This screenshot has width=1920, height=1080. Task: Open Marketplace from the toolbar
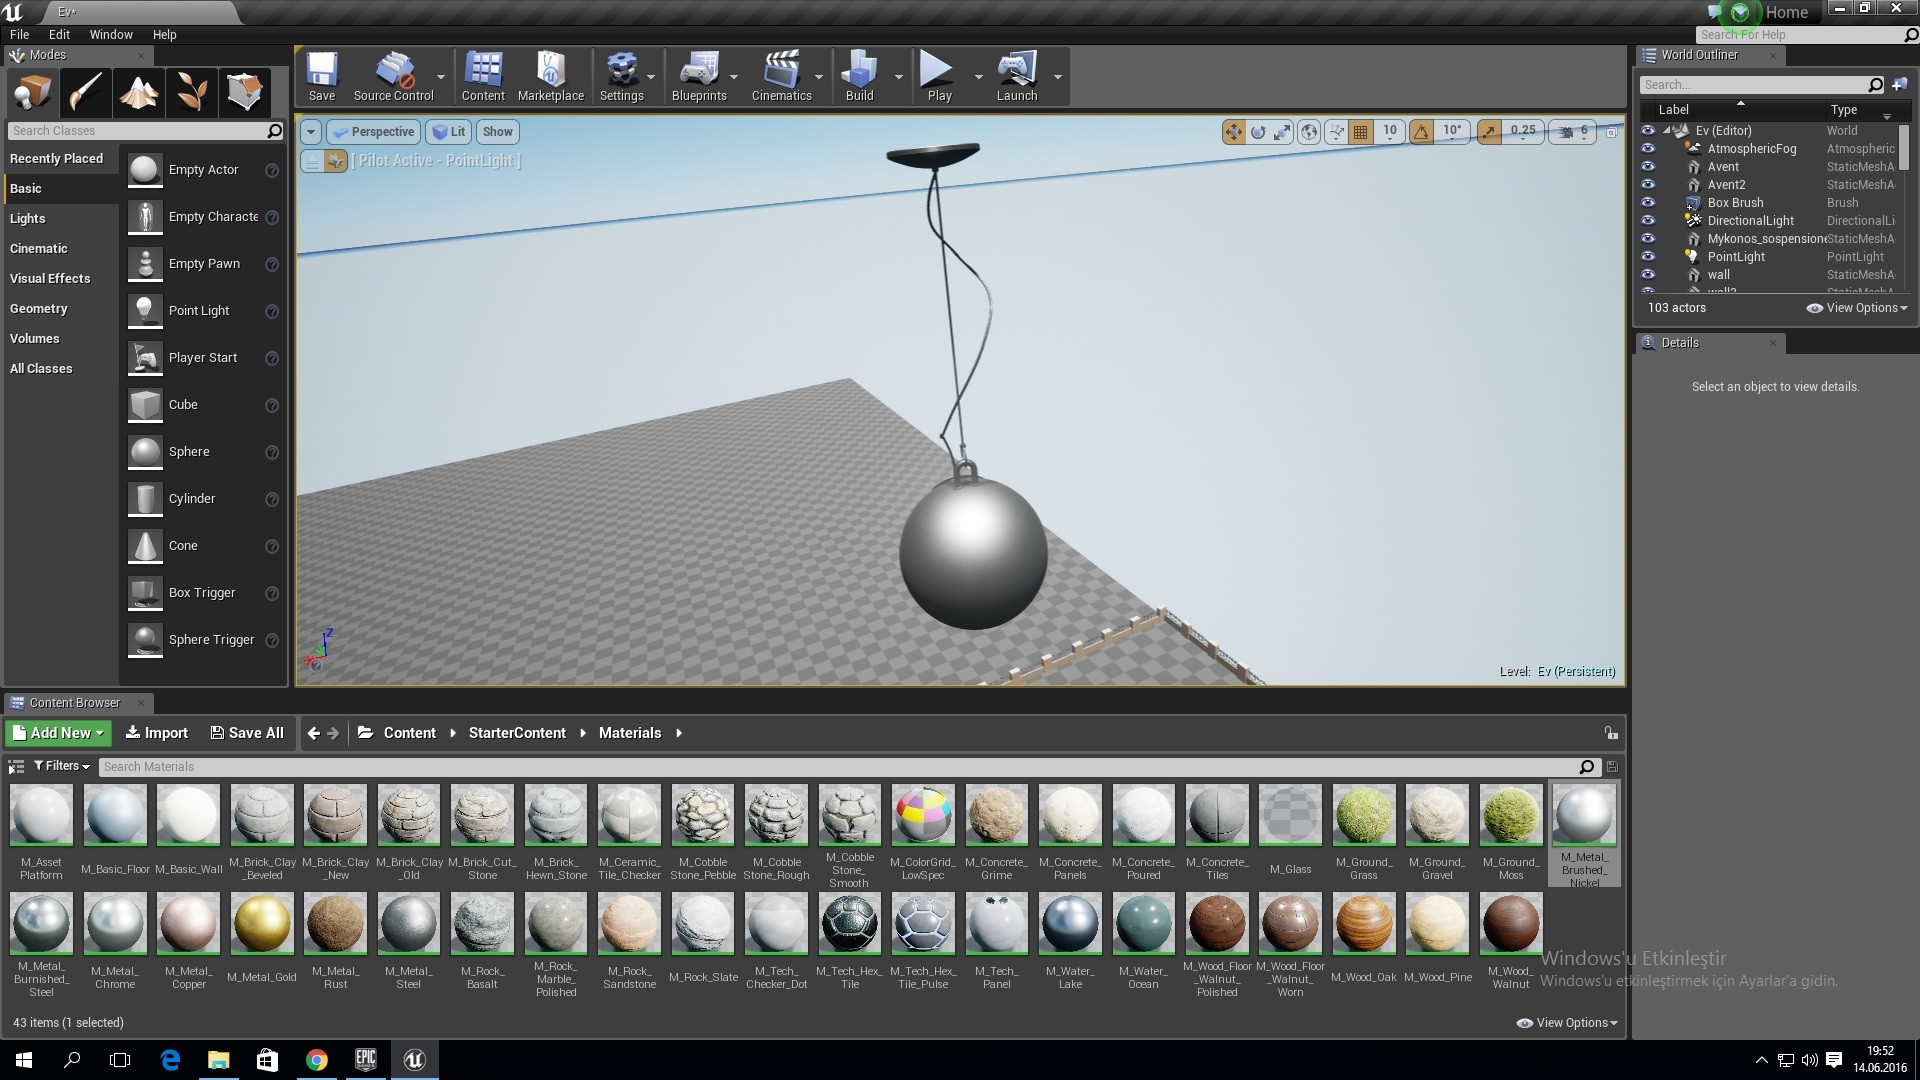tap(551, 77)
